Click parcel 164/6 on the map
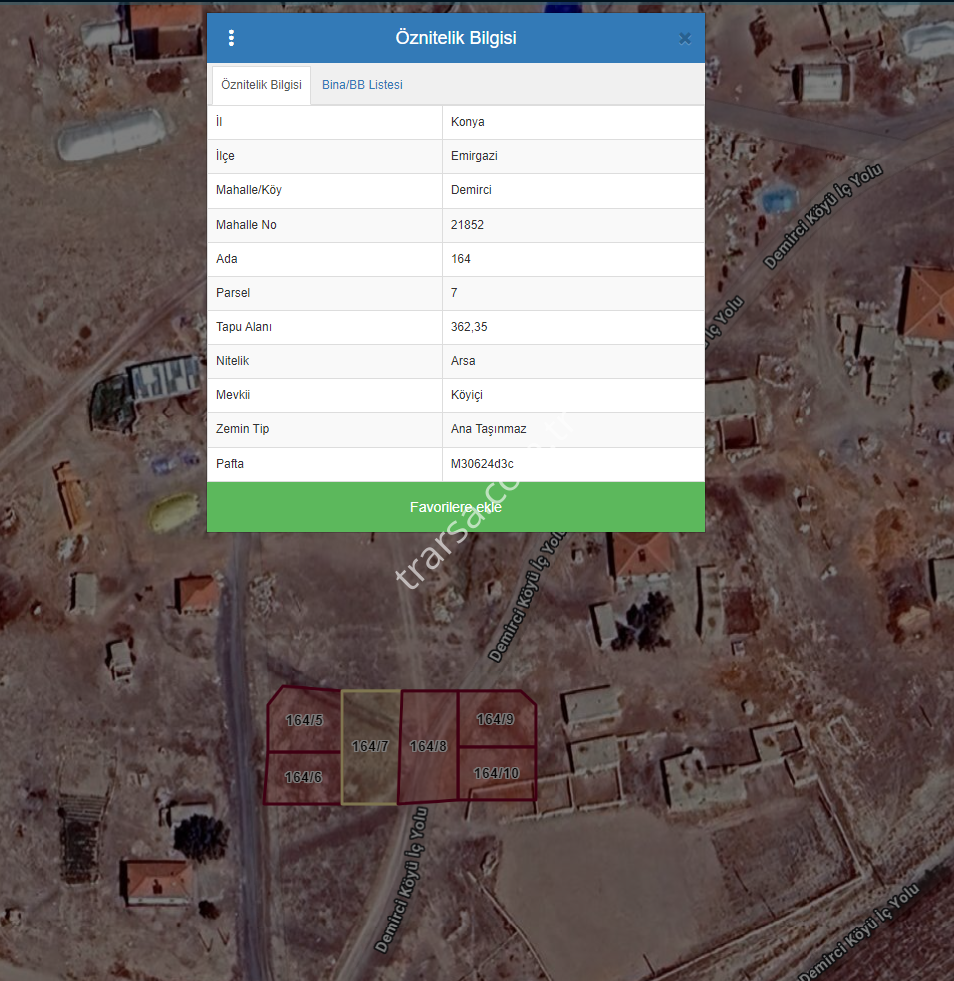 click(303, 777)
